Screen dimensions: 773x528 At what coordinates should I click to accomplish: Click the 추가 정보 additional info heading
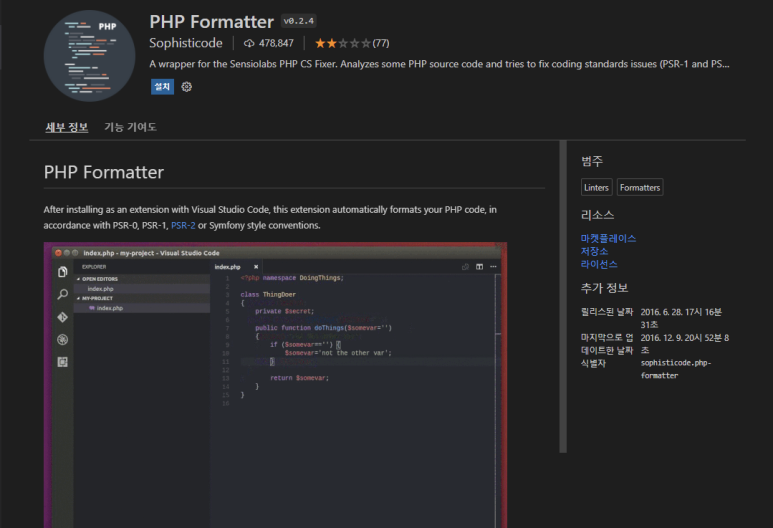click(604, 288)
